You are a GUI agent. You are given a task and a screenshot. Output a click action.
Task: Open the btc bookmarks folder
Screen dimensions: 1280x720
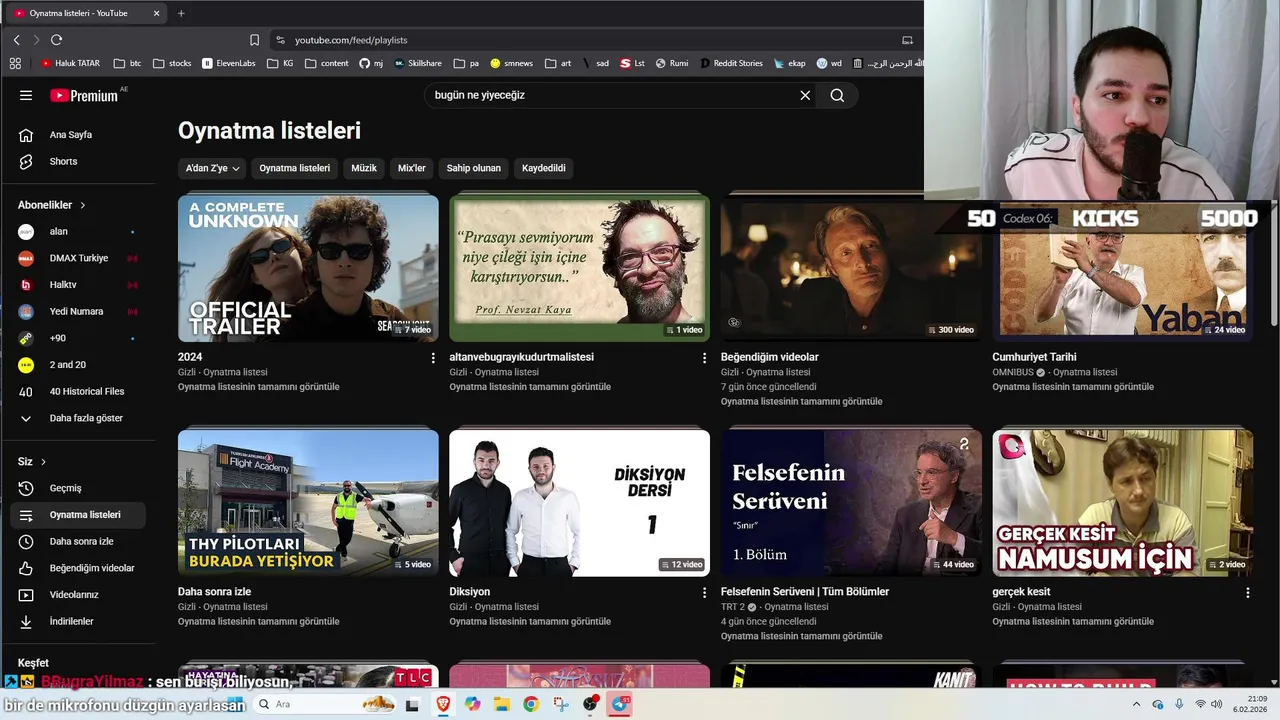tap(127, 63)
